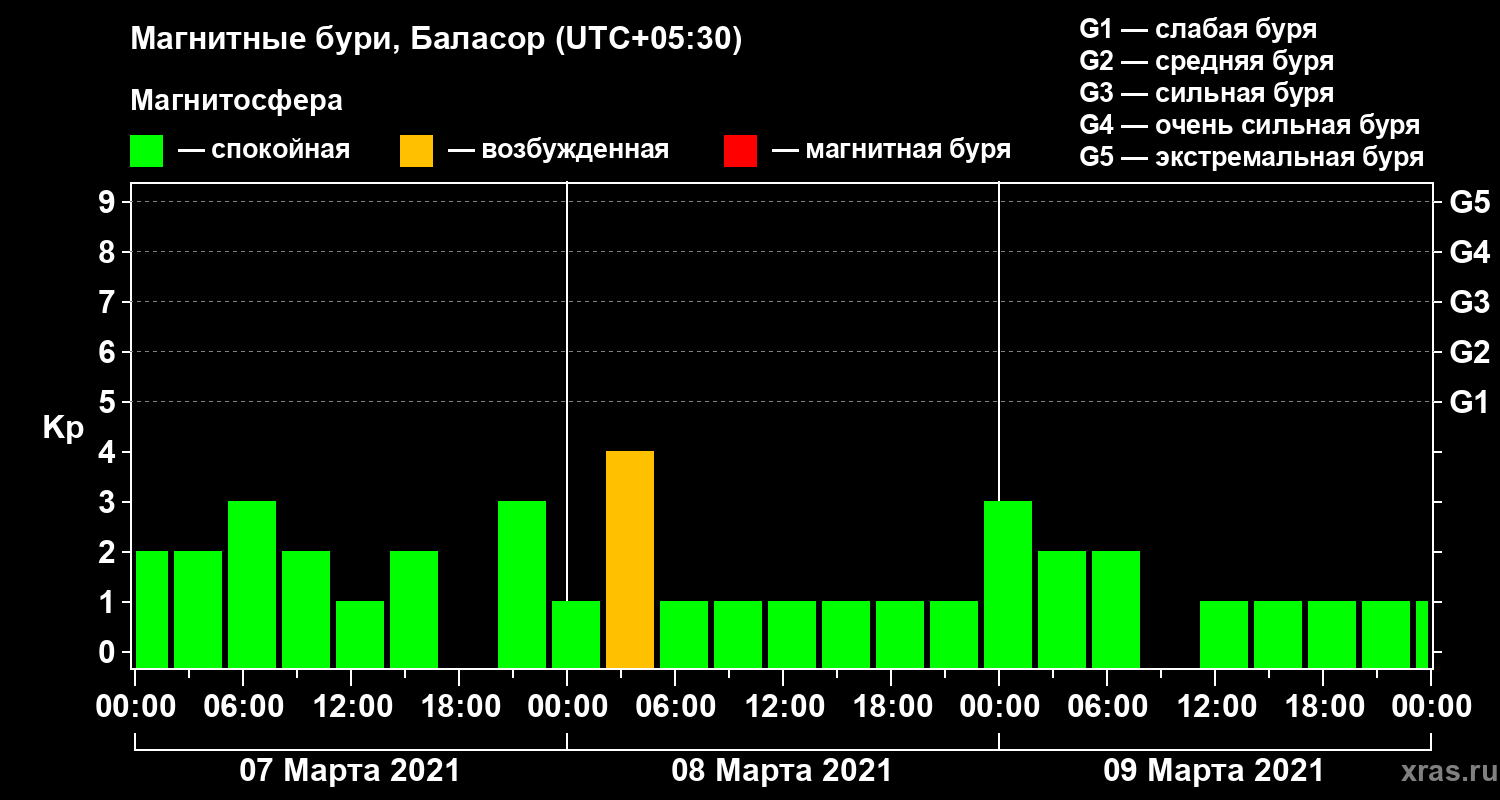Image resolution: width=1500 pixels, height=800 pixels.
Task: Click the 'G4' label on the right axis
Action: [x=1469, y=252]
